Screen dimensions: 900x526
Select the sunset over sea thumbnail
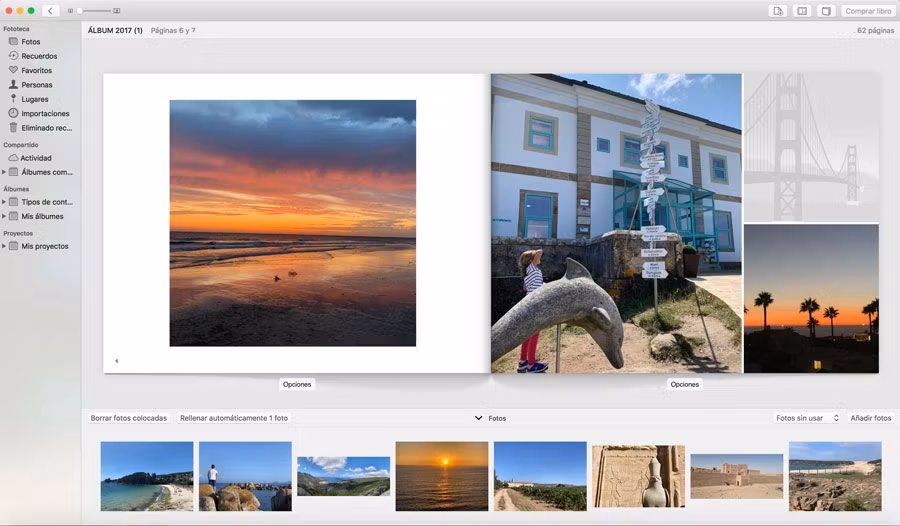pos(441,476)
